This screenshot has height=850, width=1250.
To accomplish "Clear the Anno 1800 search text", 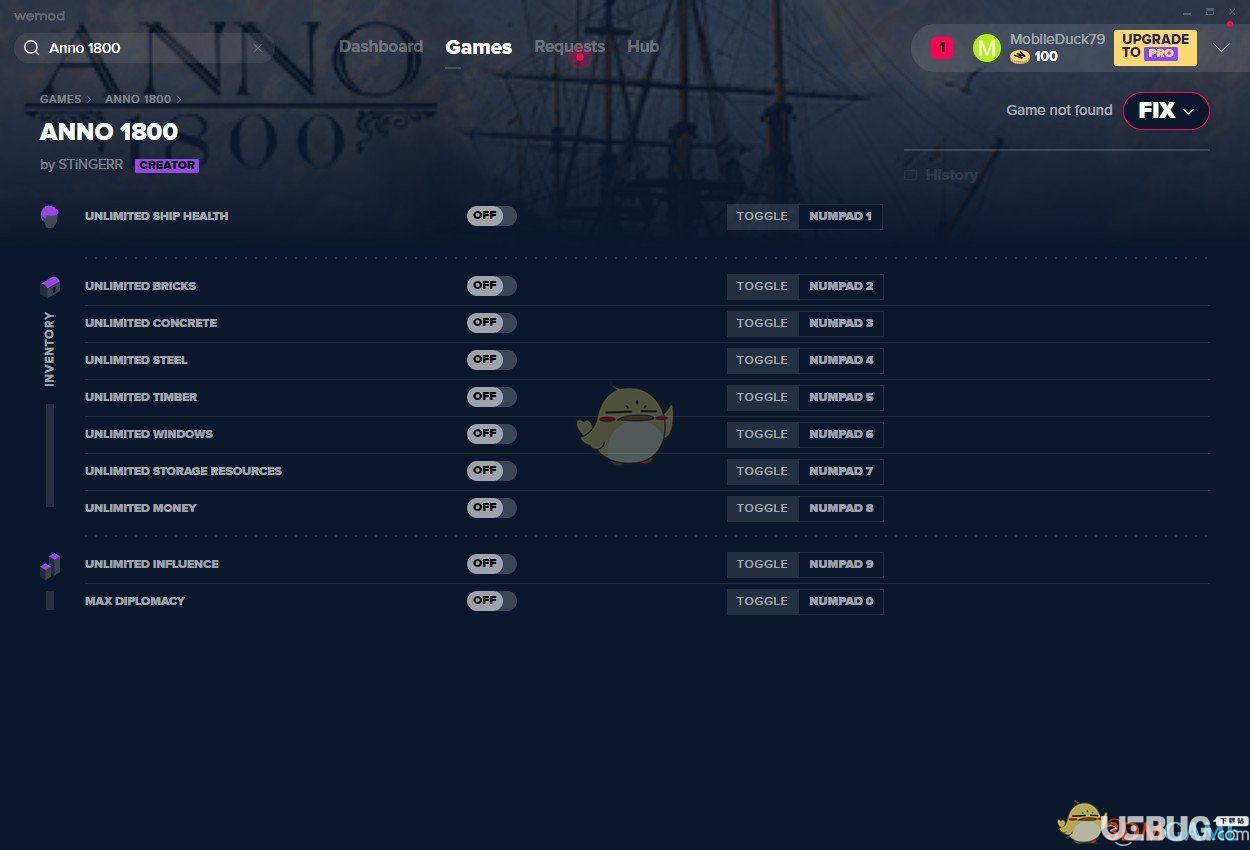I will [257, 48].
